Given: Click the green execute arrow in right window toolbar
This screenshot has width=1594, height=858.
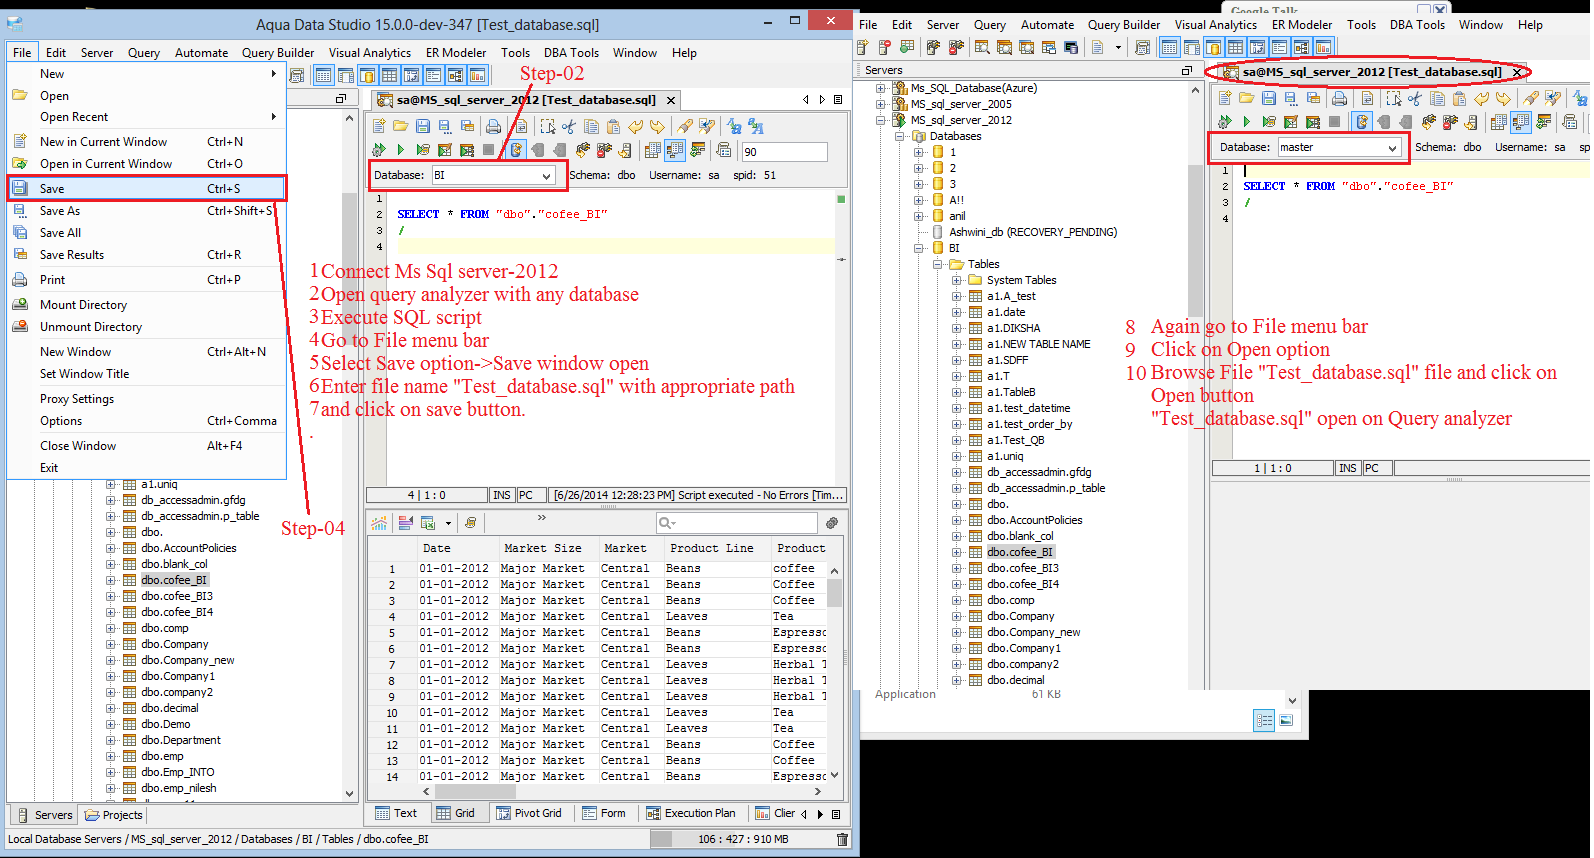Looking at the screenshot, I should (x=1246, y=122).
